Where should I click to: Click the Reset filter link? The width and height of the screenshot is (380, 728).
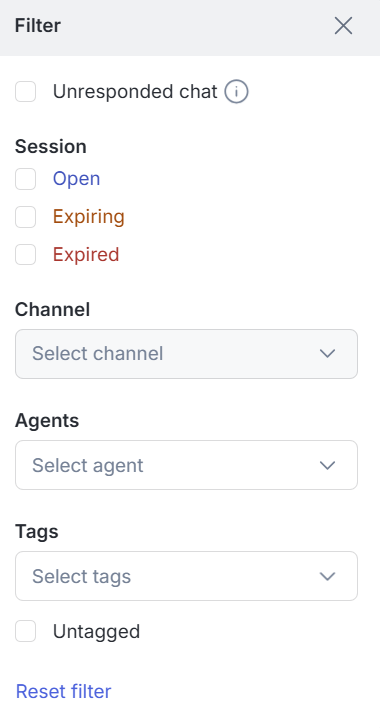64,691
